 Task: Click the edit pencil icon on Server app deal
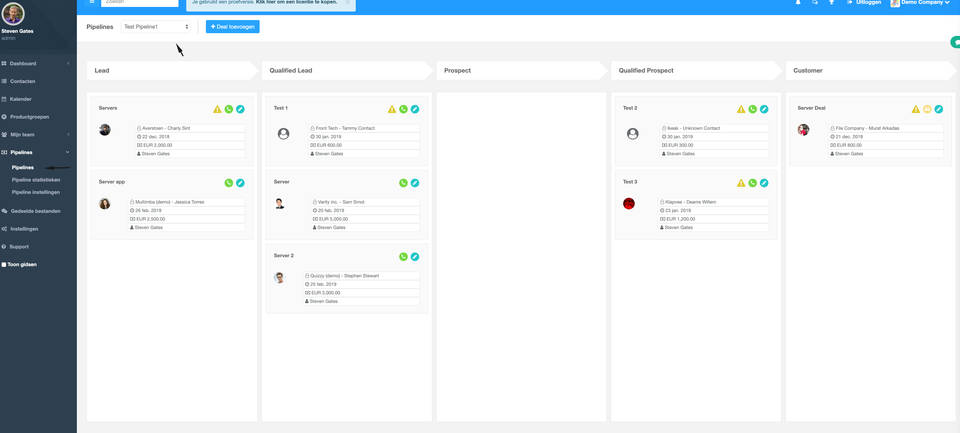point(240,183)
